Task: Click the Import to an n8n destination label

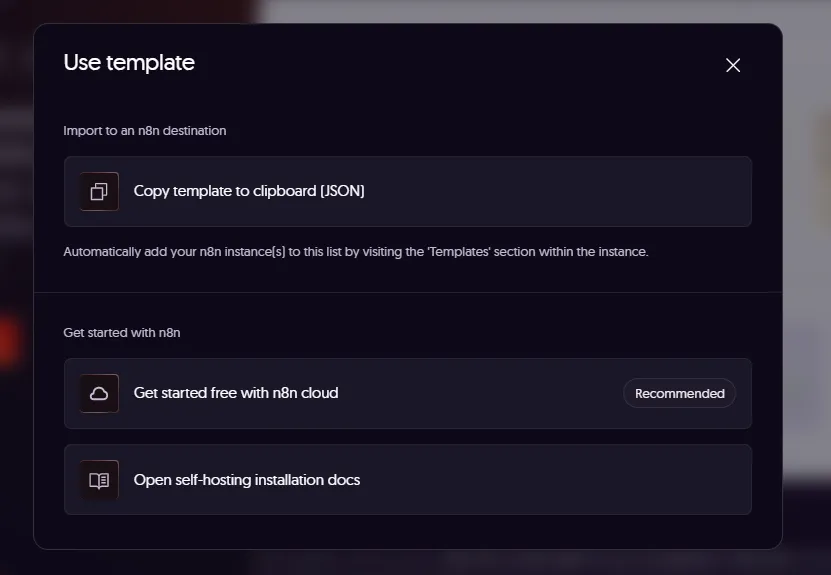Action: click(x=145, y=131)
